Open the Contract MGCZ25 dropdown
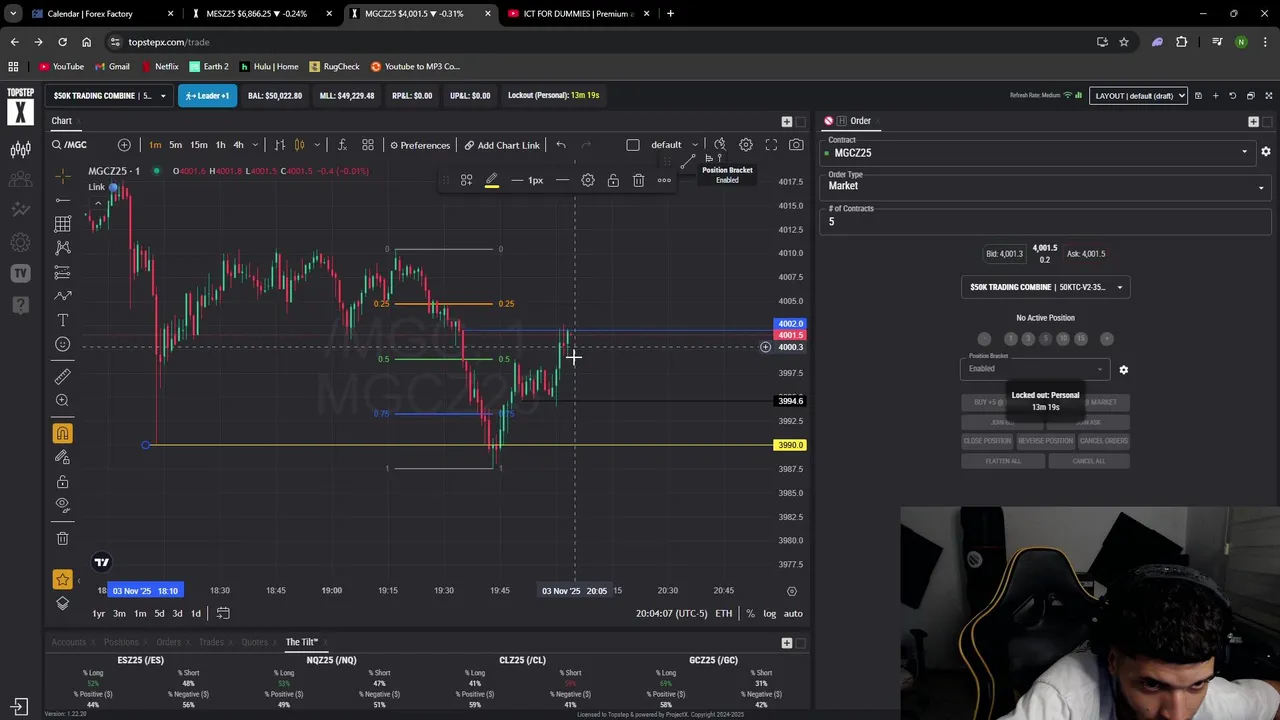This screenshot has height=720, width=1280. 1038,152
